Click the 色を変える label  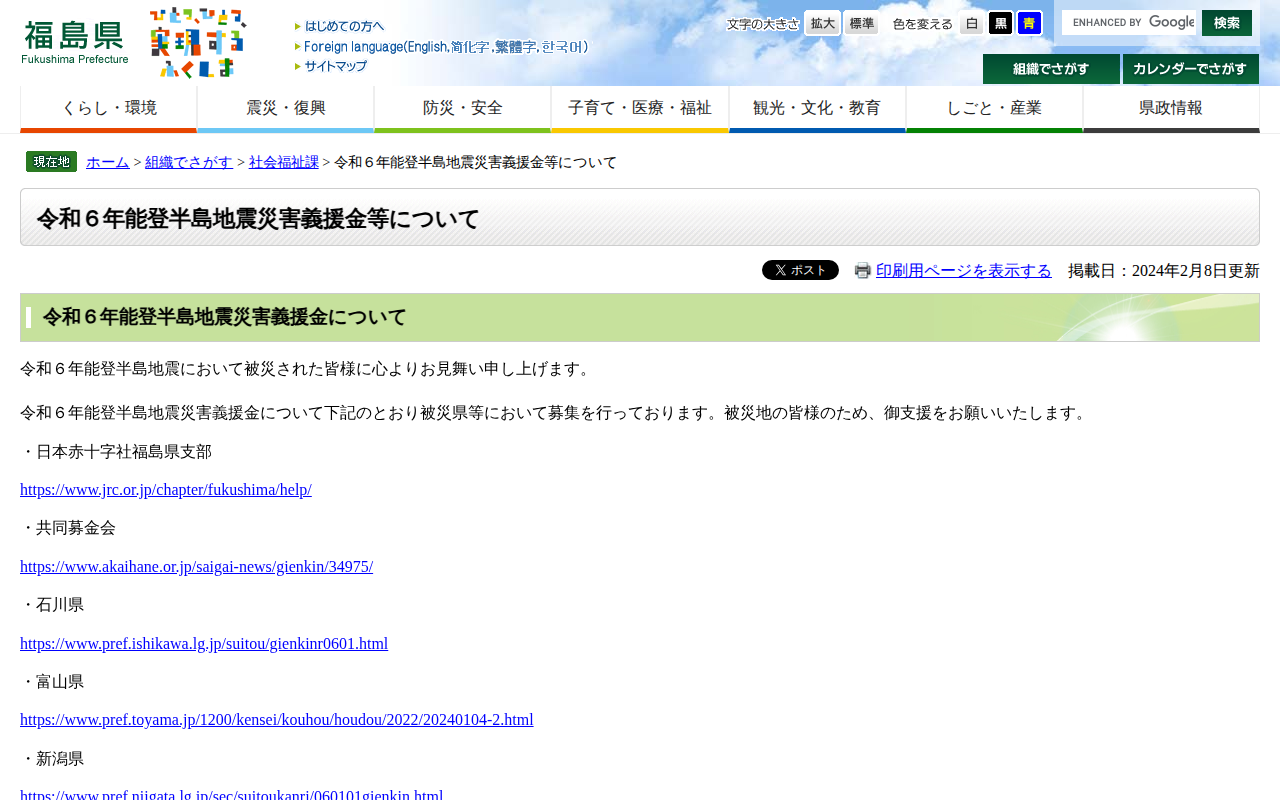pos(923,24)
